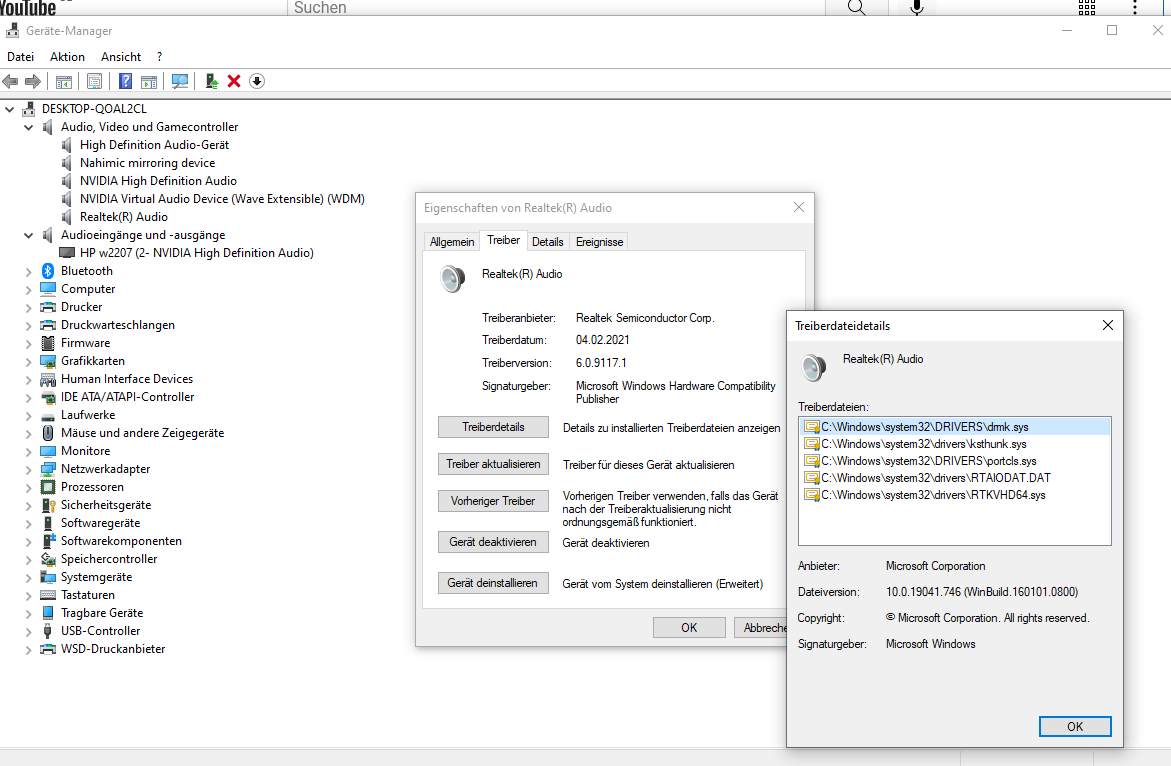The image size is (1171, 766).
Task: Click the Vorheriger Treiber button
Action: tap(493, 501)
